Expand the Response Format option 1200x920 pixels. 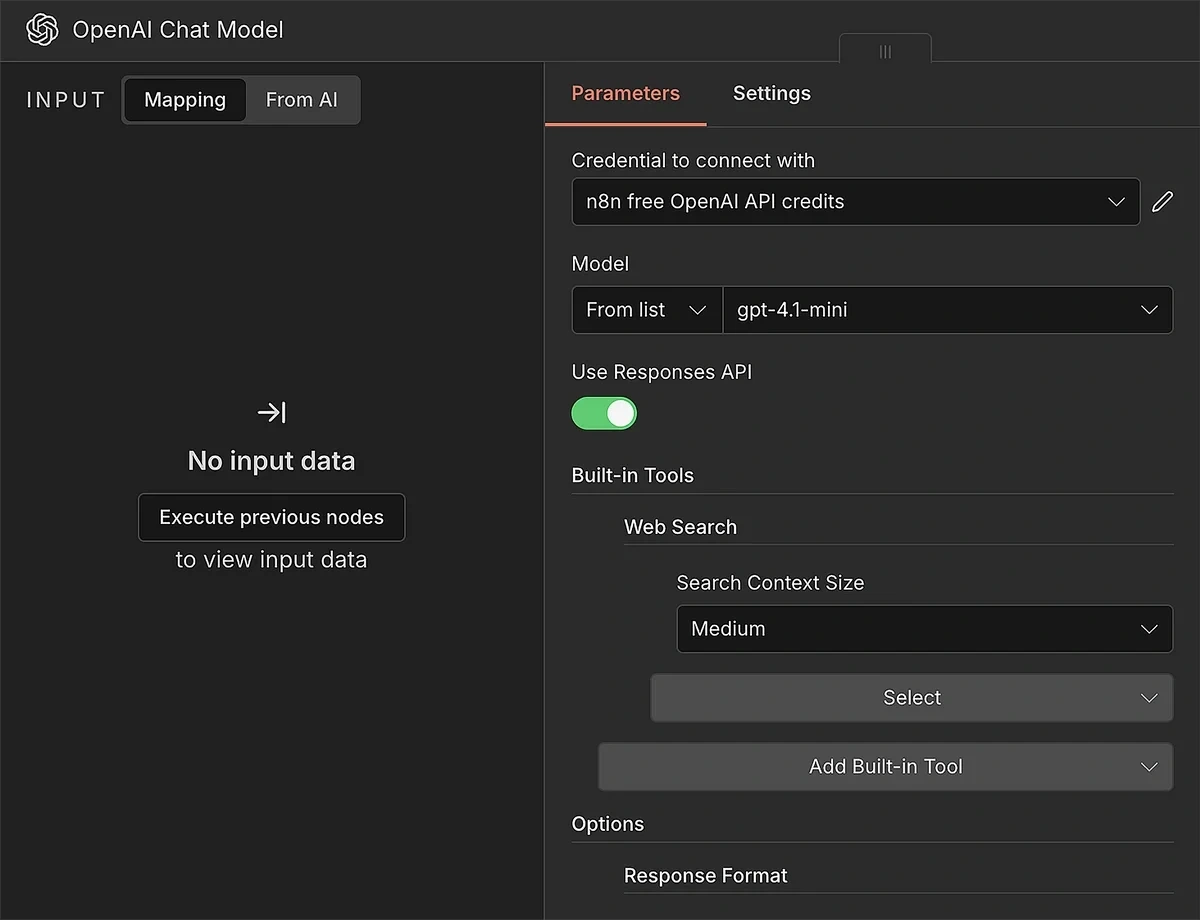(x=706, y=875)
